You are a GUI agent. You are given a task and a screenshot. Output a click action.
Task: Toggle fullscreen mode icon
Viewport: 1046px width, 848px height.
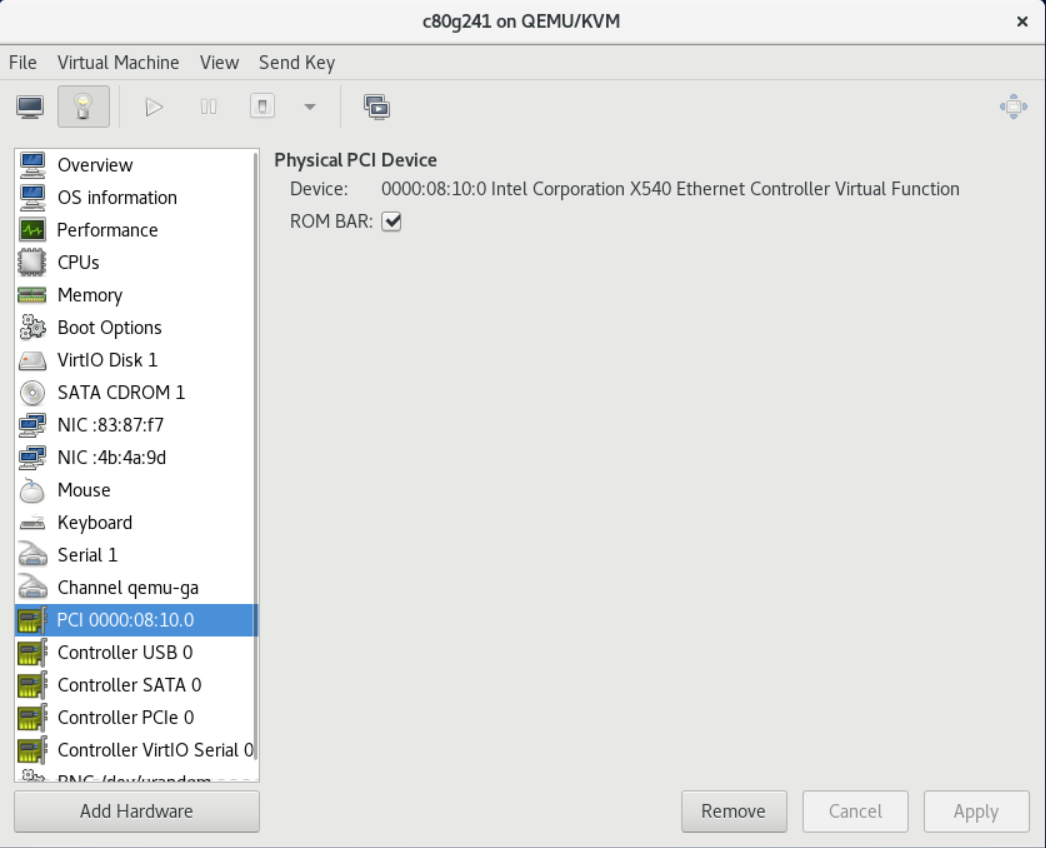pyautogui.click(x=1013, y=107)
